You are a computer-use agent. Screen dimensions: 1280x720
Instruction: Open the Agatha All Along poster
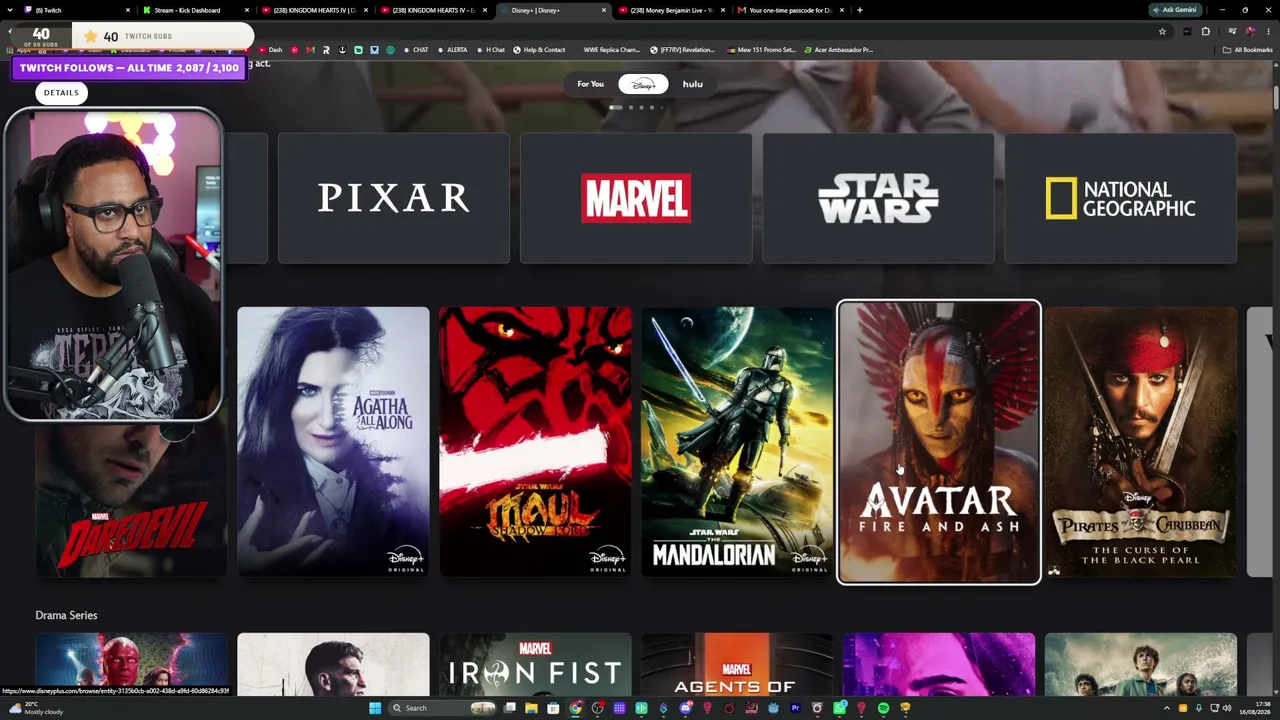[333, 442]
